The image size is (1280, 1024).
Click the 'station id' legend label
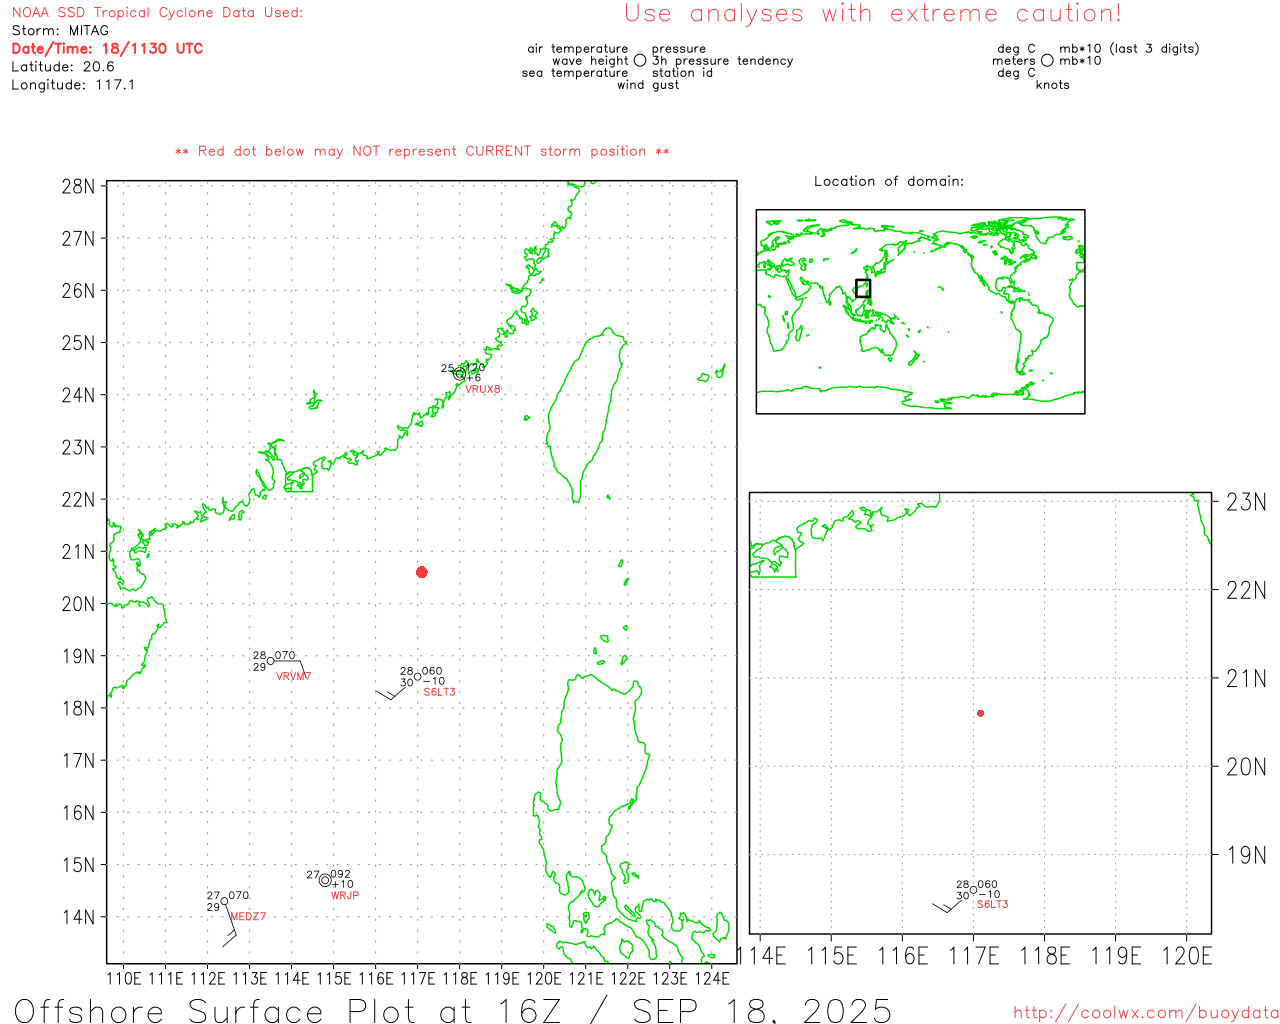682,72
